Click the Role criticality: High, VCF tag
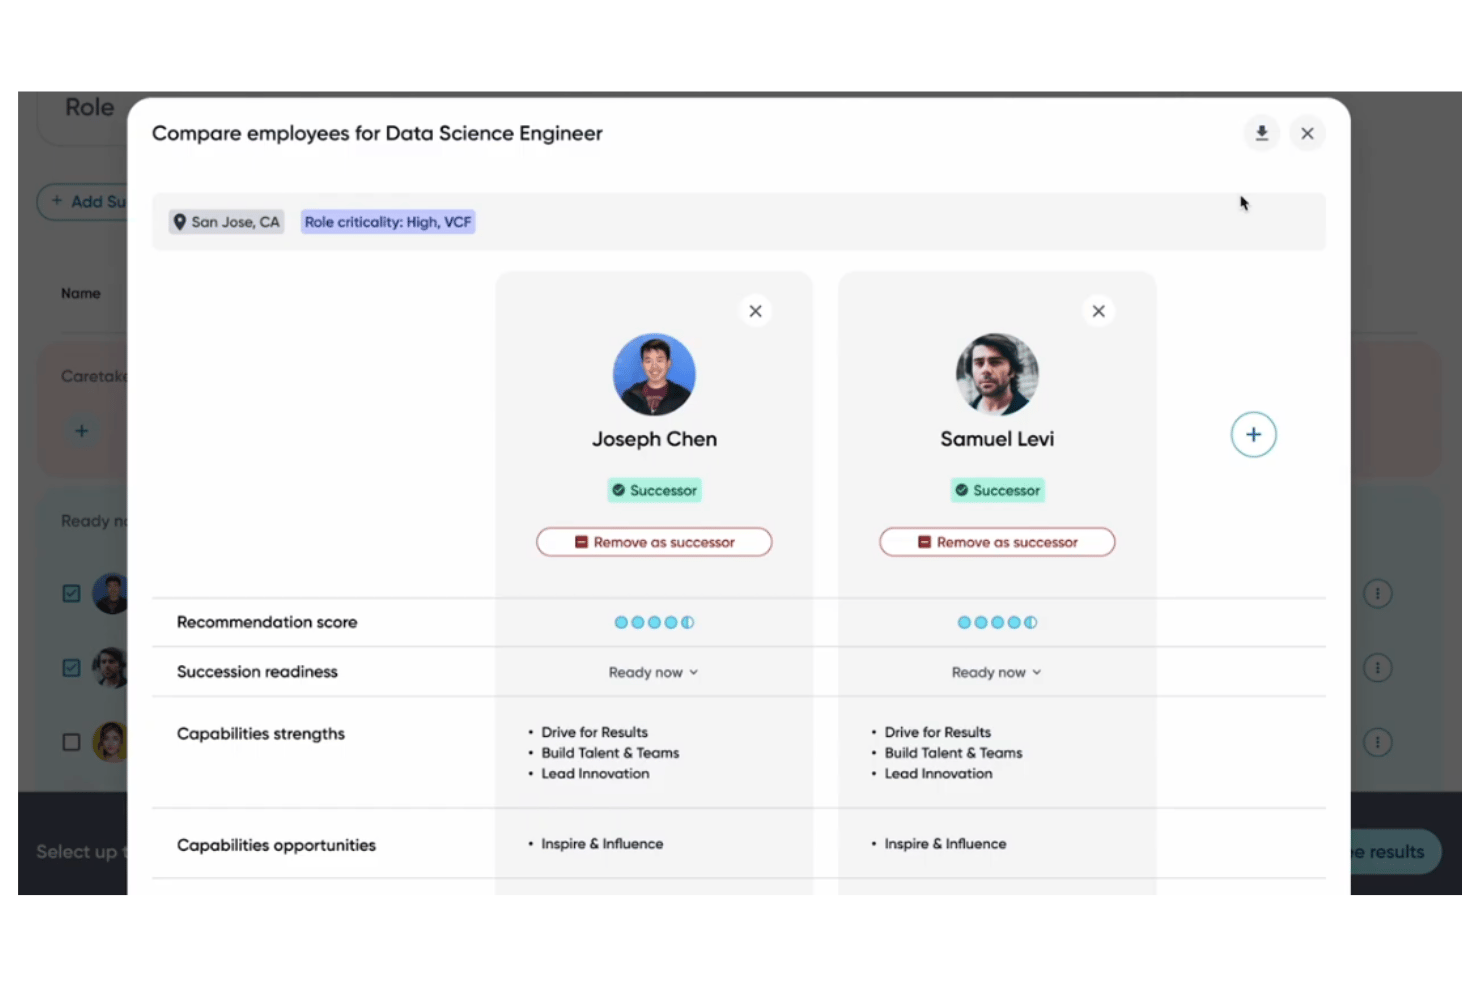Screen dimensions: 1480x987 388,222
